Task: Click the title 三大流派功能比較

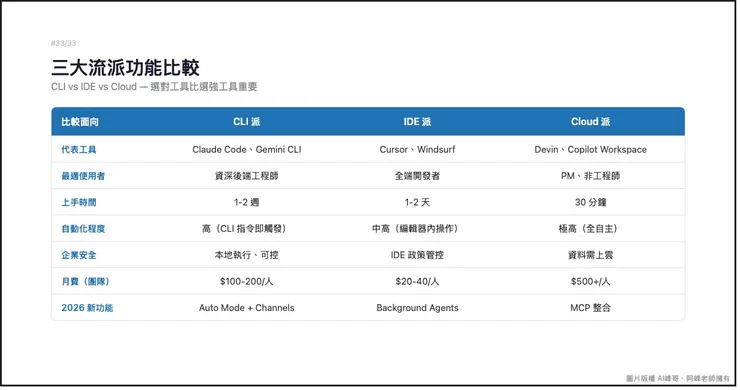Action: (126, 68)
